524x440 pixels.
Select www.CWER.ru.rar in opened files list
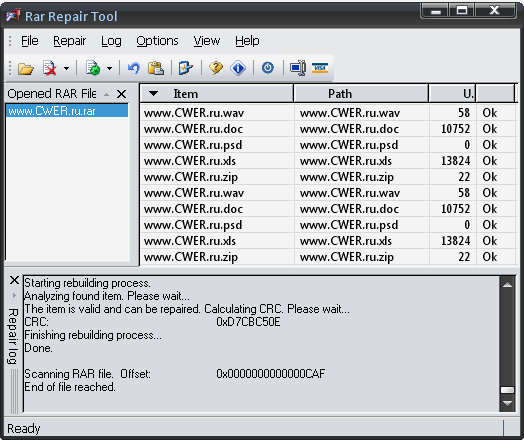[67, 111]
